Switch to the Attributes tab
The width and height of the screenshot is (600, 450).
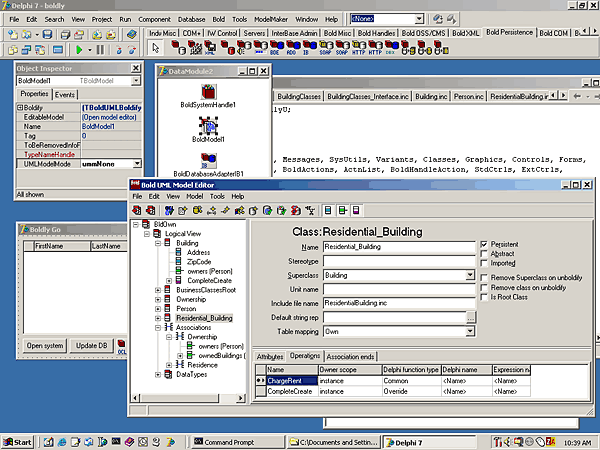pos(270,357)
